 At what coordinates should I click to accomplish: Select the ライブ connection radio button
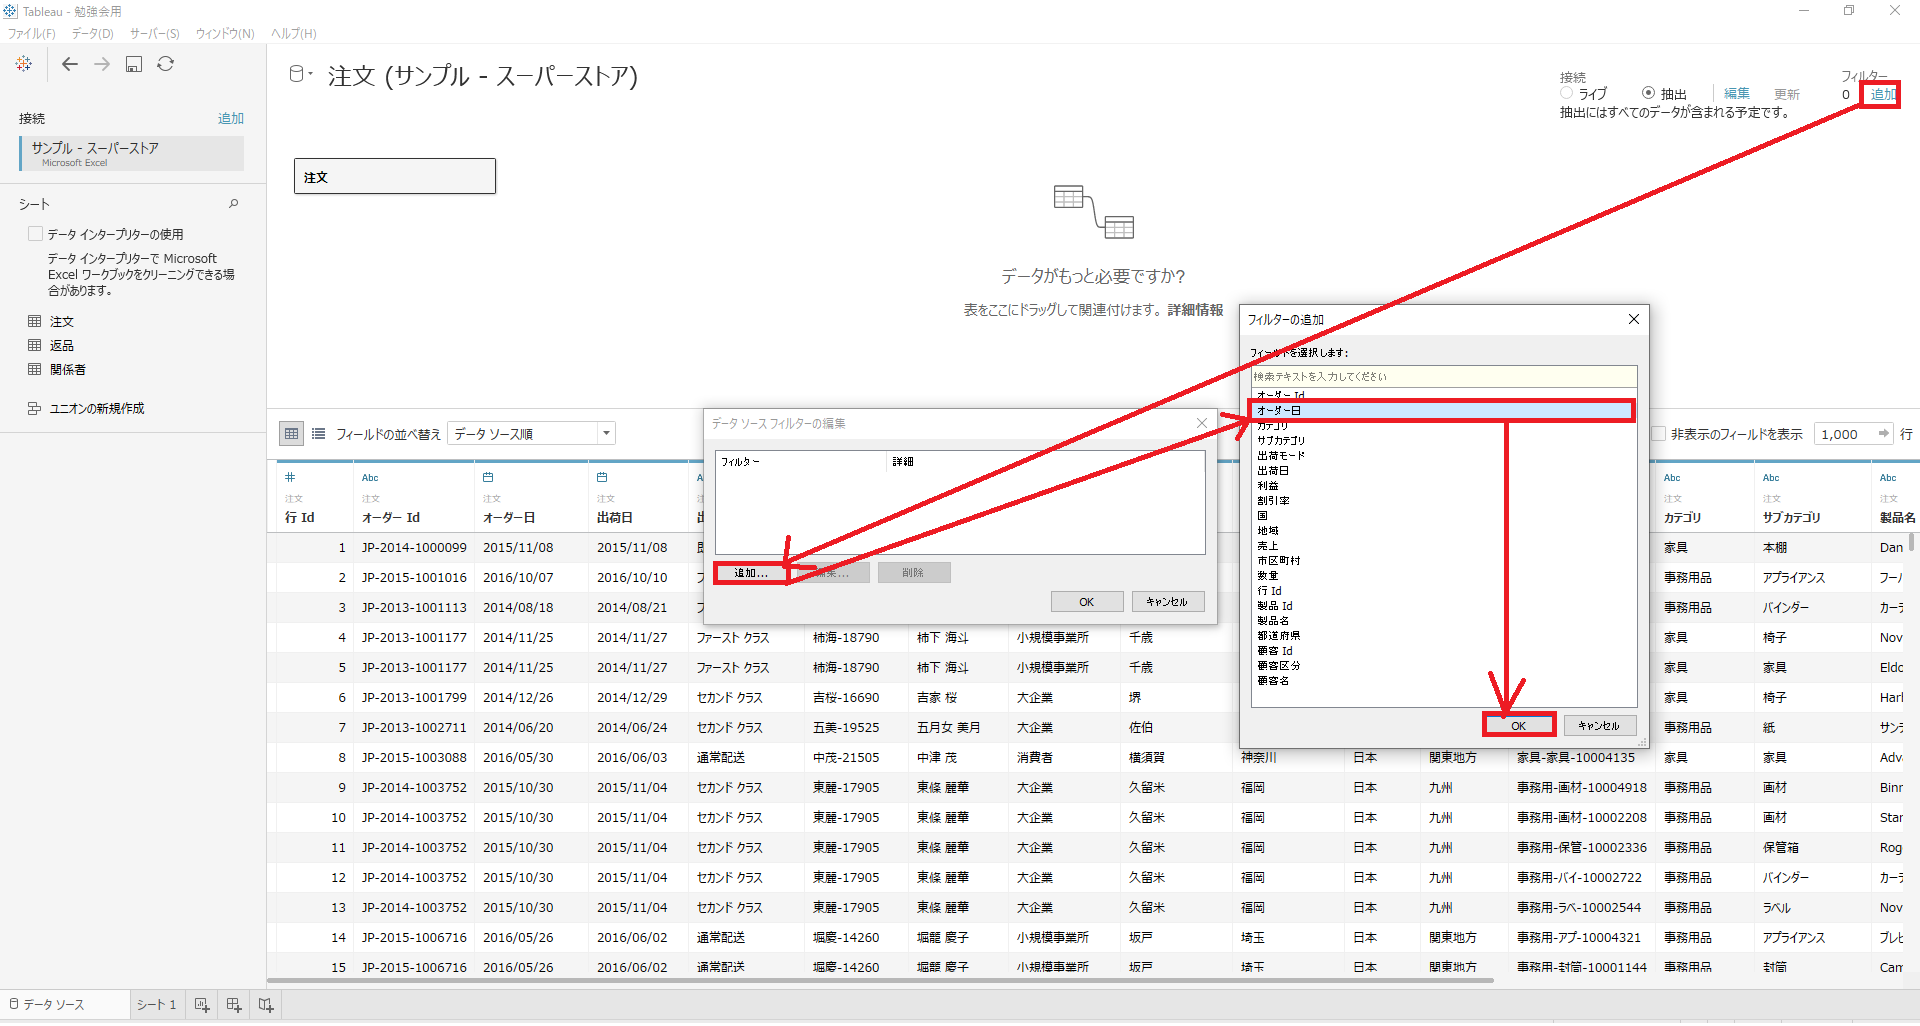(x=1567, y=93)
